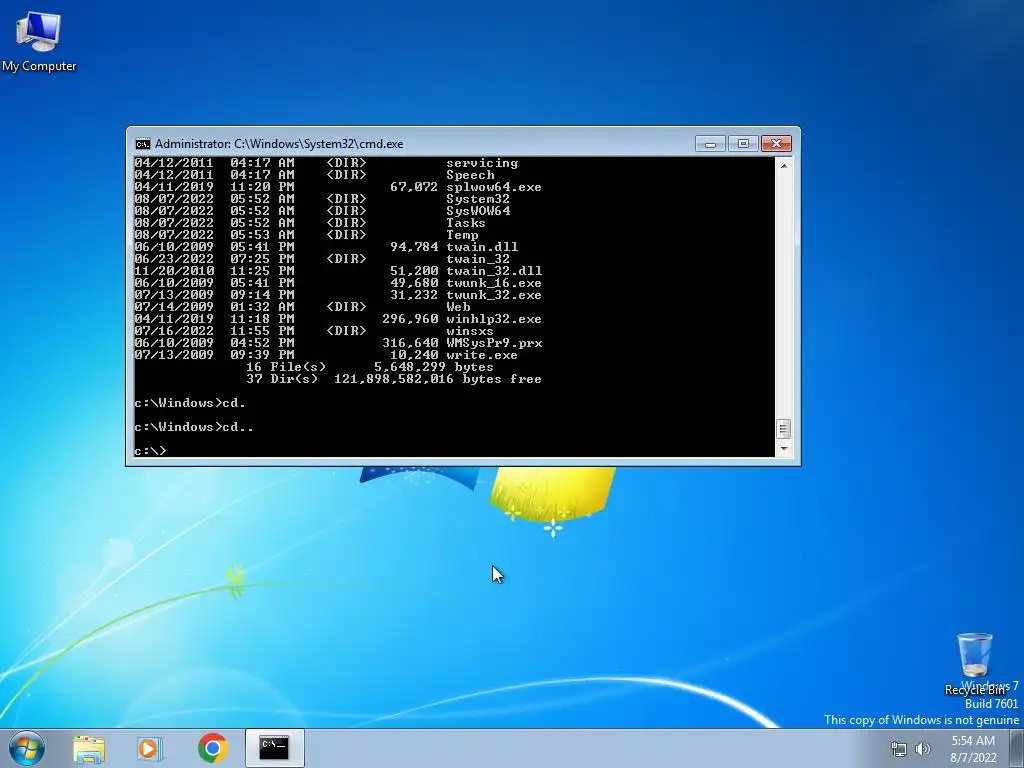Click the c:\> prompt line
Image resolution: width=1024 pixels, height=768 pixels.
150,451
